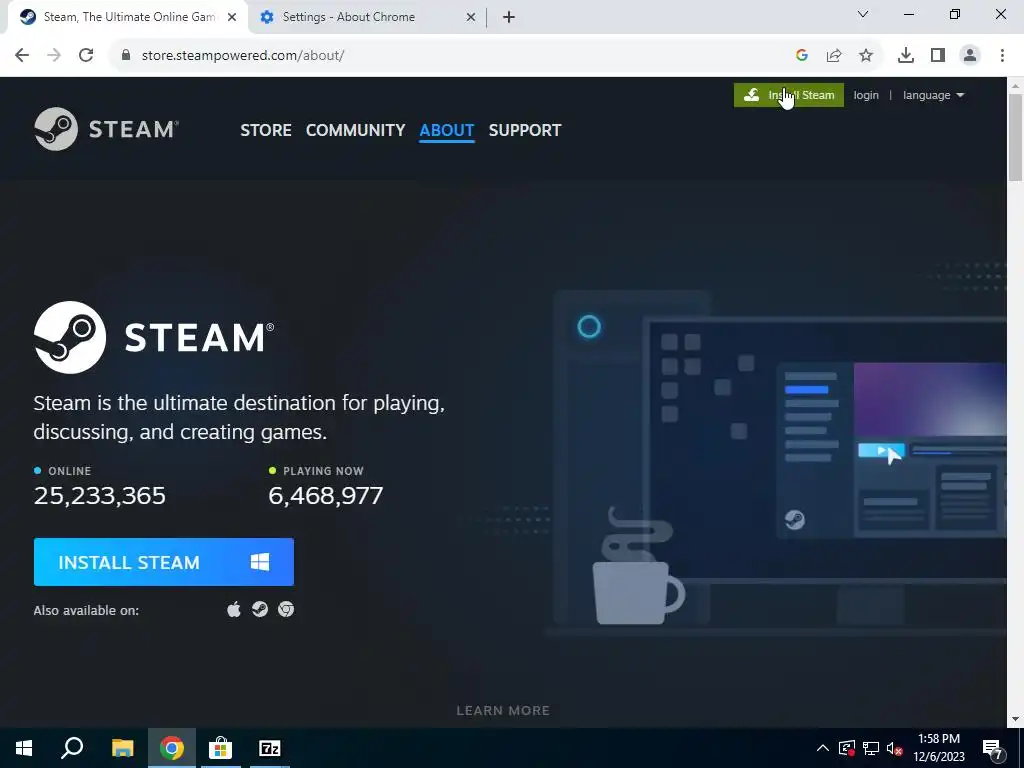This screenshot has height=768, width=1024.
Task: Click the muted volume tray icon
Action: click(x=894, y=748)
